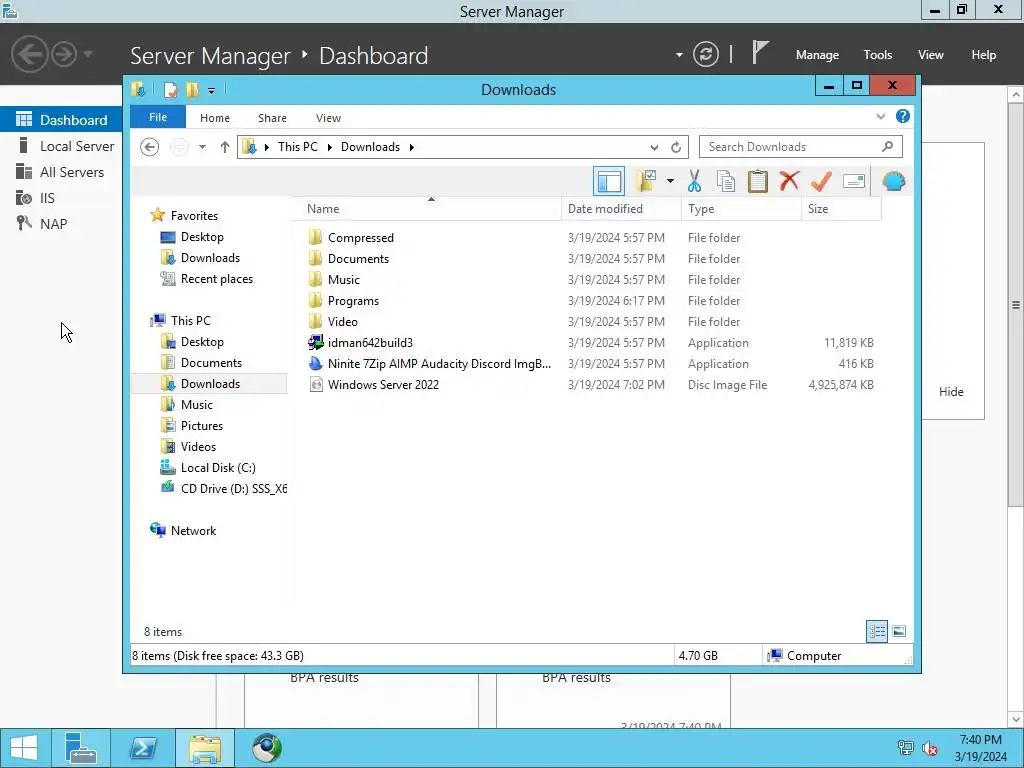Image resolution: width=1024 pixels, height=768 pixels.
Task: Click This PC in address bar
Action: pos(298,147)
